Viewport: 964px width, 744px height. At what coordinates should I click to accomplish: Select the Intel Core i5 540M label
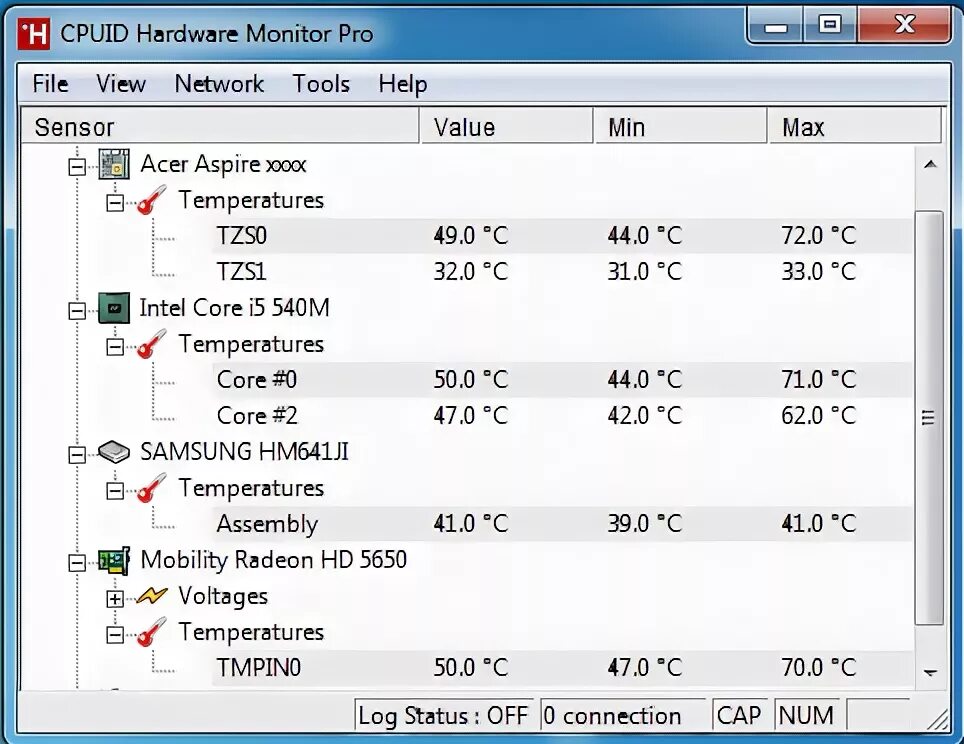coord(235,308)
